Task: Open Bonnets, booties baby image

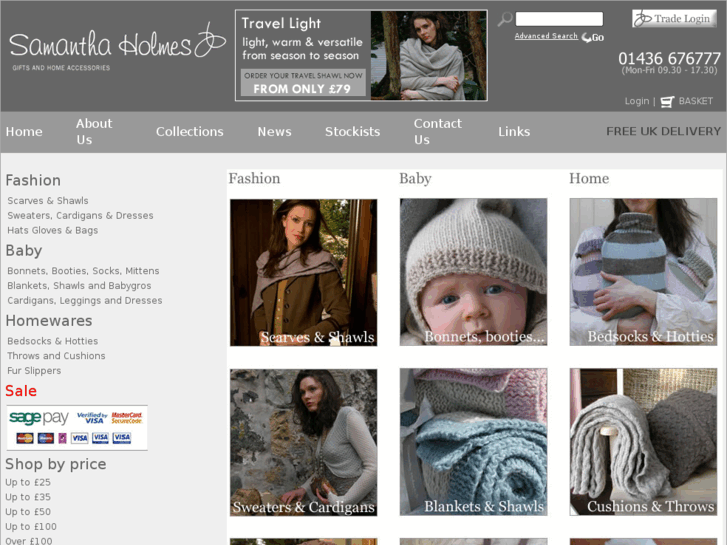Action: pos(473,272)
